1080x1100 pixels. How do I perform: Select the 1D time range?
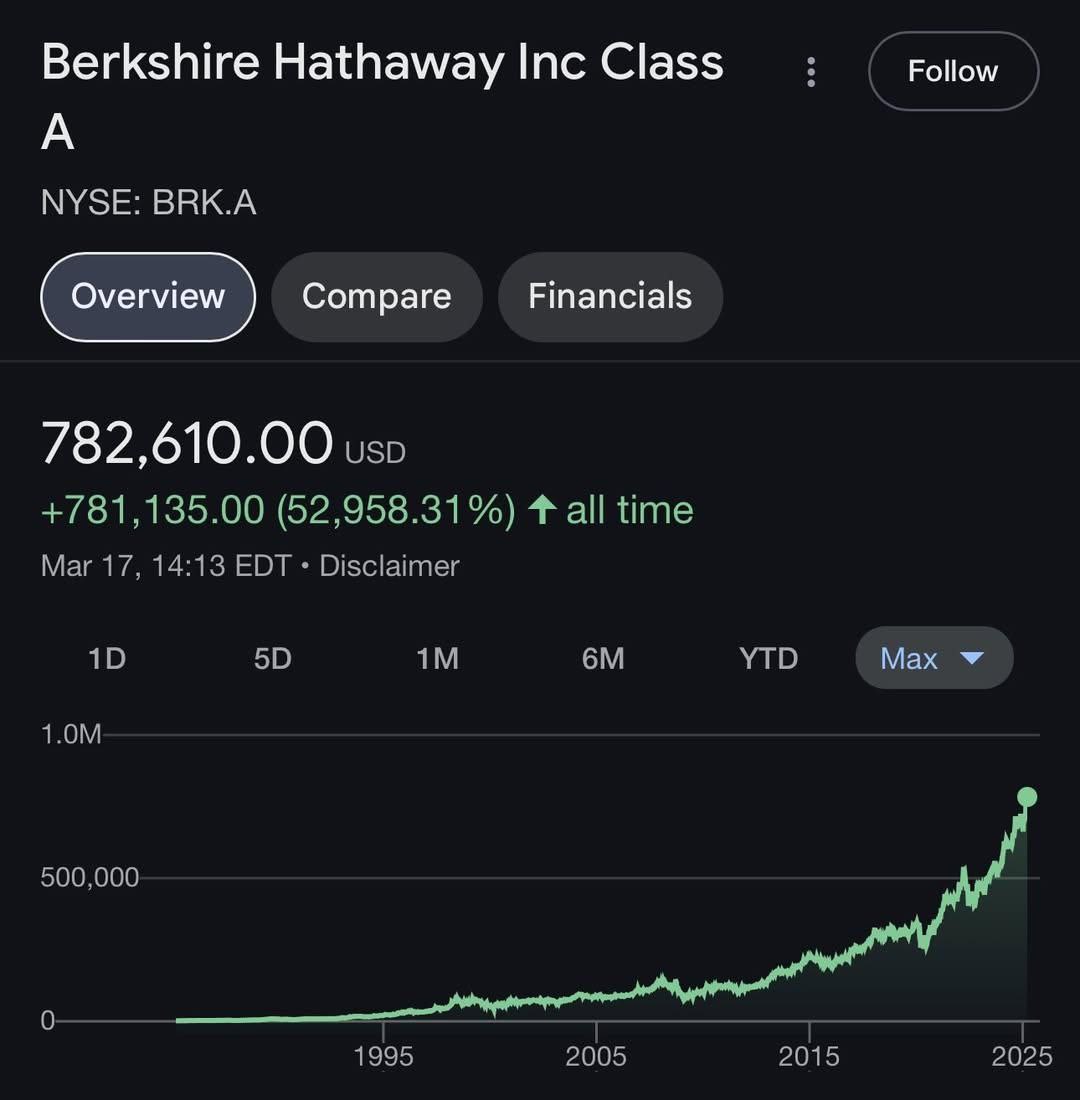(107, 659)
